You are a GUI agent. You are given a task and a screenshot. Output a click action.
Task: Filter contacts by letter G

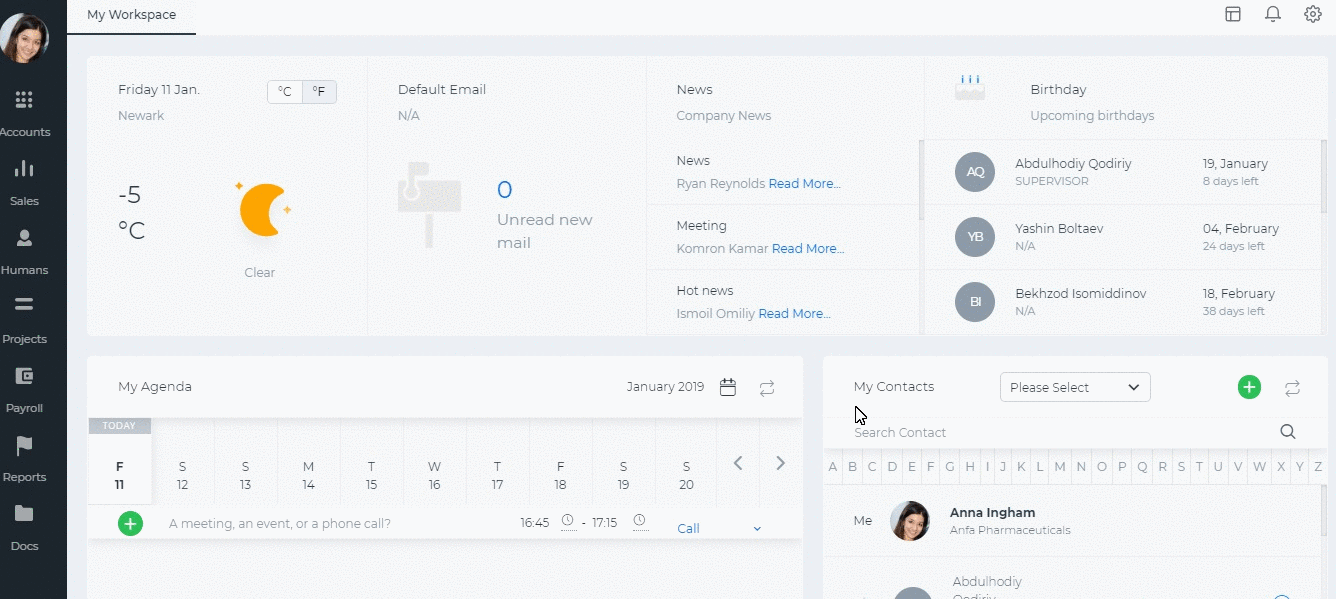[x=949, y=467]
